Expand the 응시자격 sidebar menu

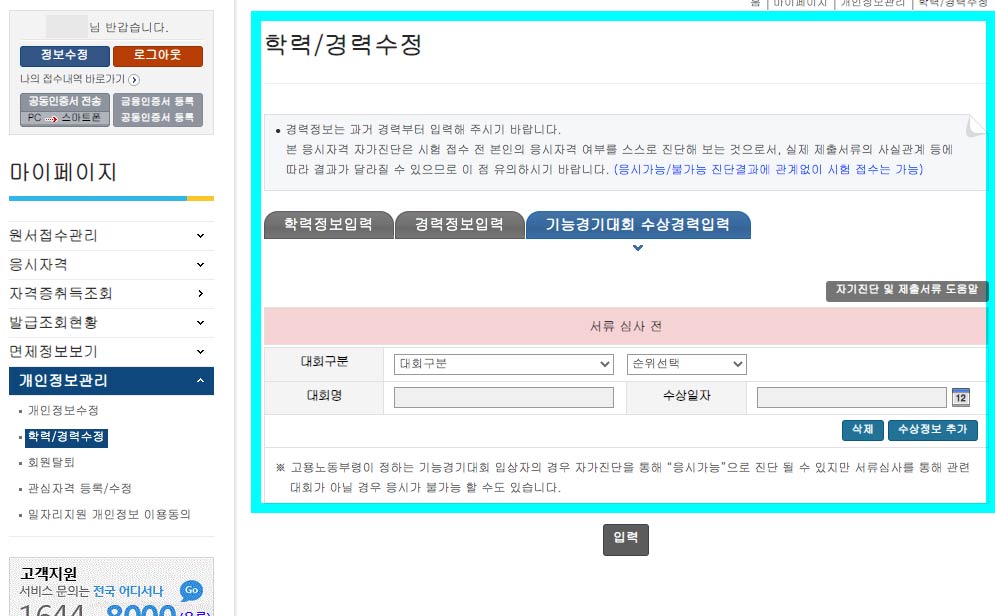point(111,265)
